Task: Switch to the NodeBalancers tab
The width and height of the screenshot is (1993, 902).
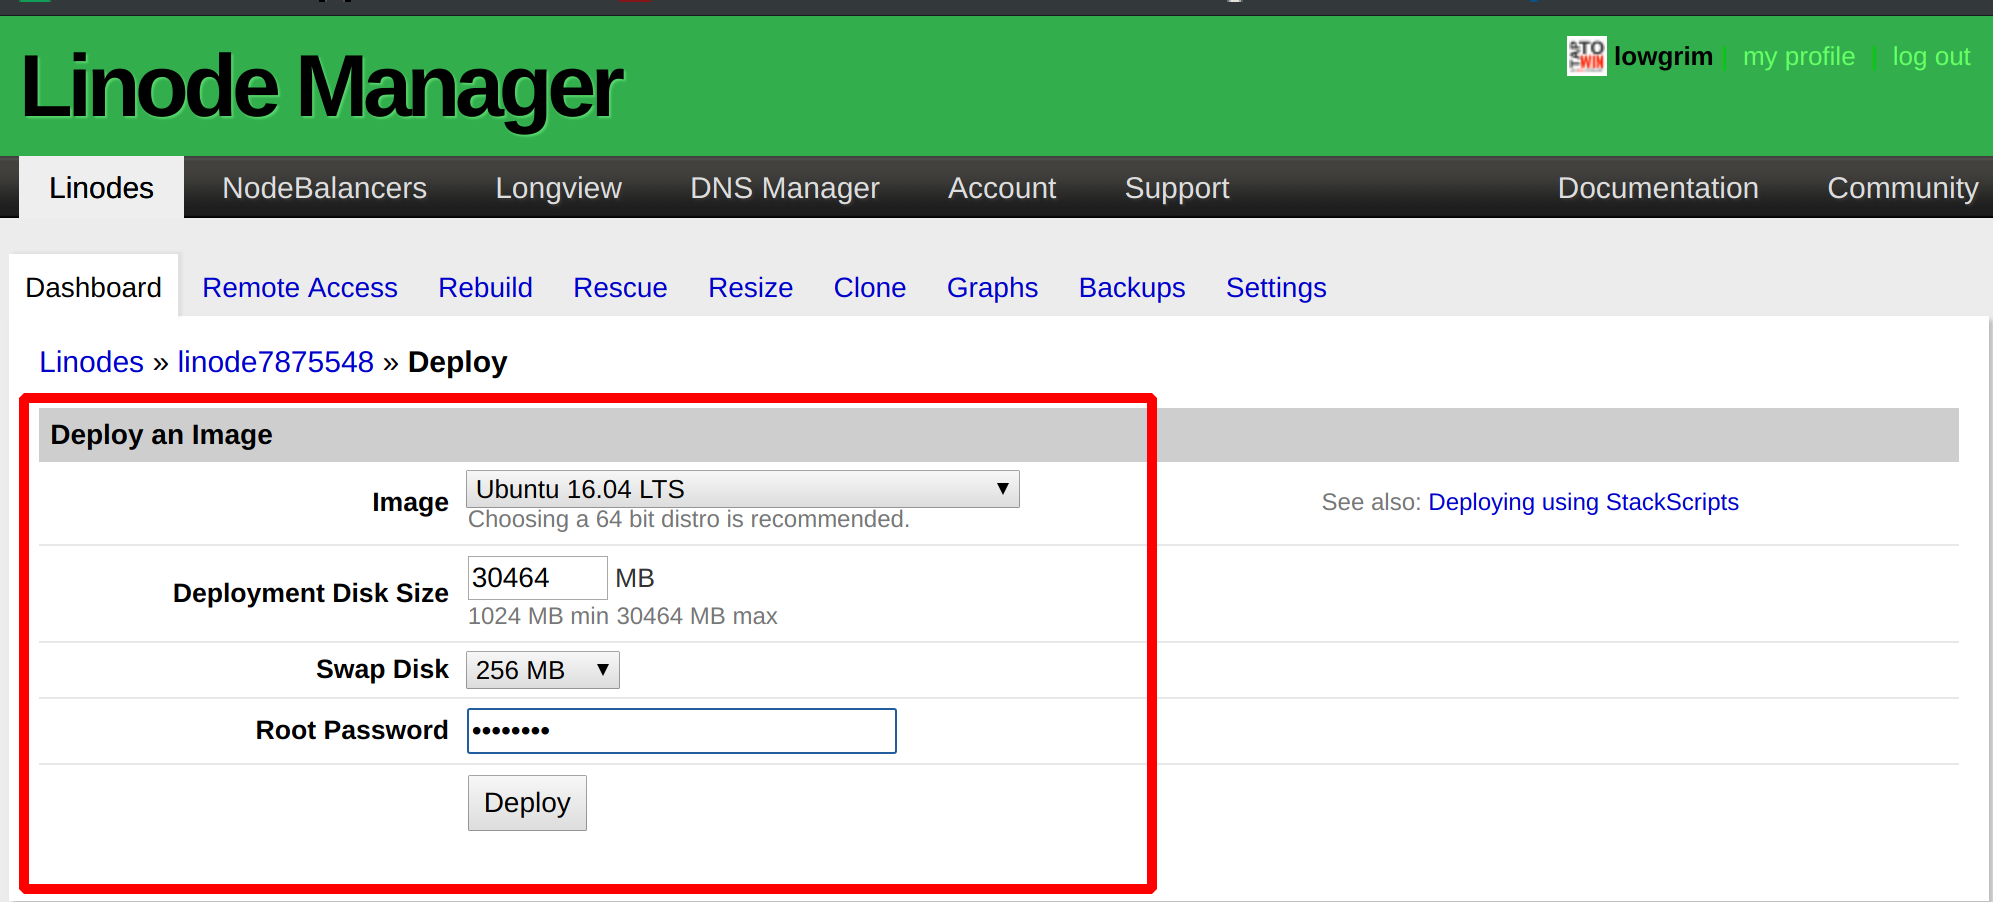Action: (324, 188)
